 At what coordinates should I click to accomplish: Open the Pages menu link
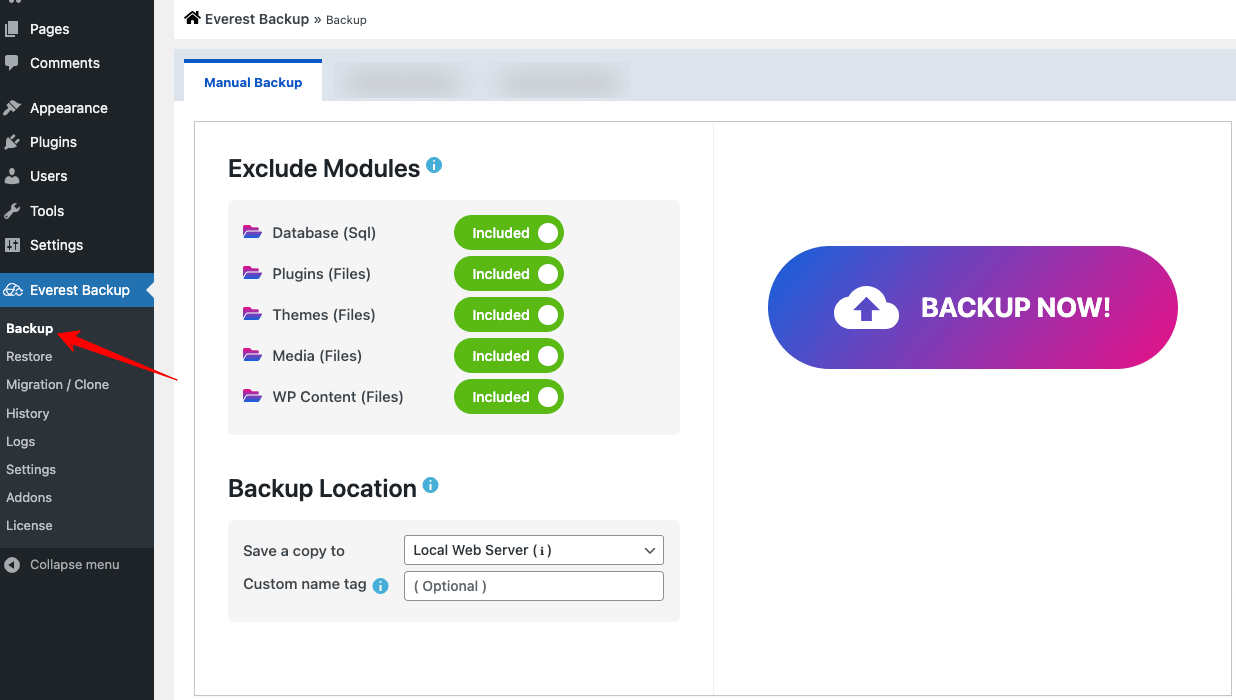pos(50,30)
